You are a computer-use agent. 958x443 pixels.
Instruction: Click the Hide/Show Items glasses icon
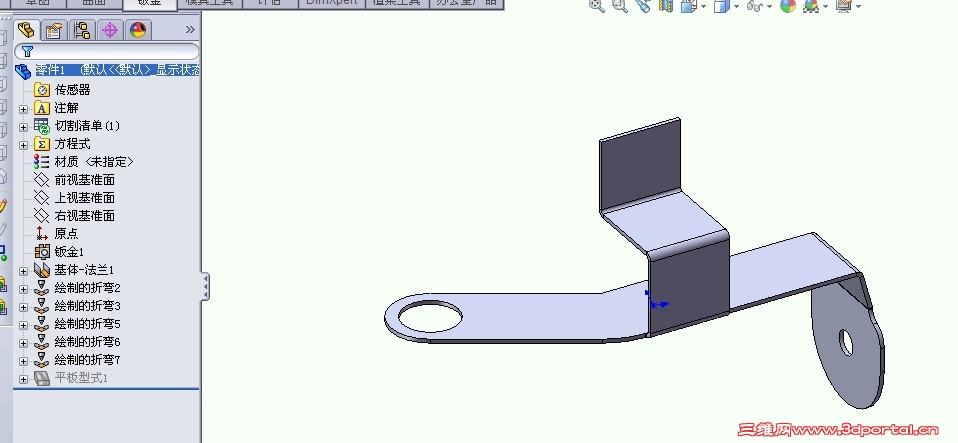(x=755, y=6)
